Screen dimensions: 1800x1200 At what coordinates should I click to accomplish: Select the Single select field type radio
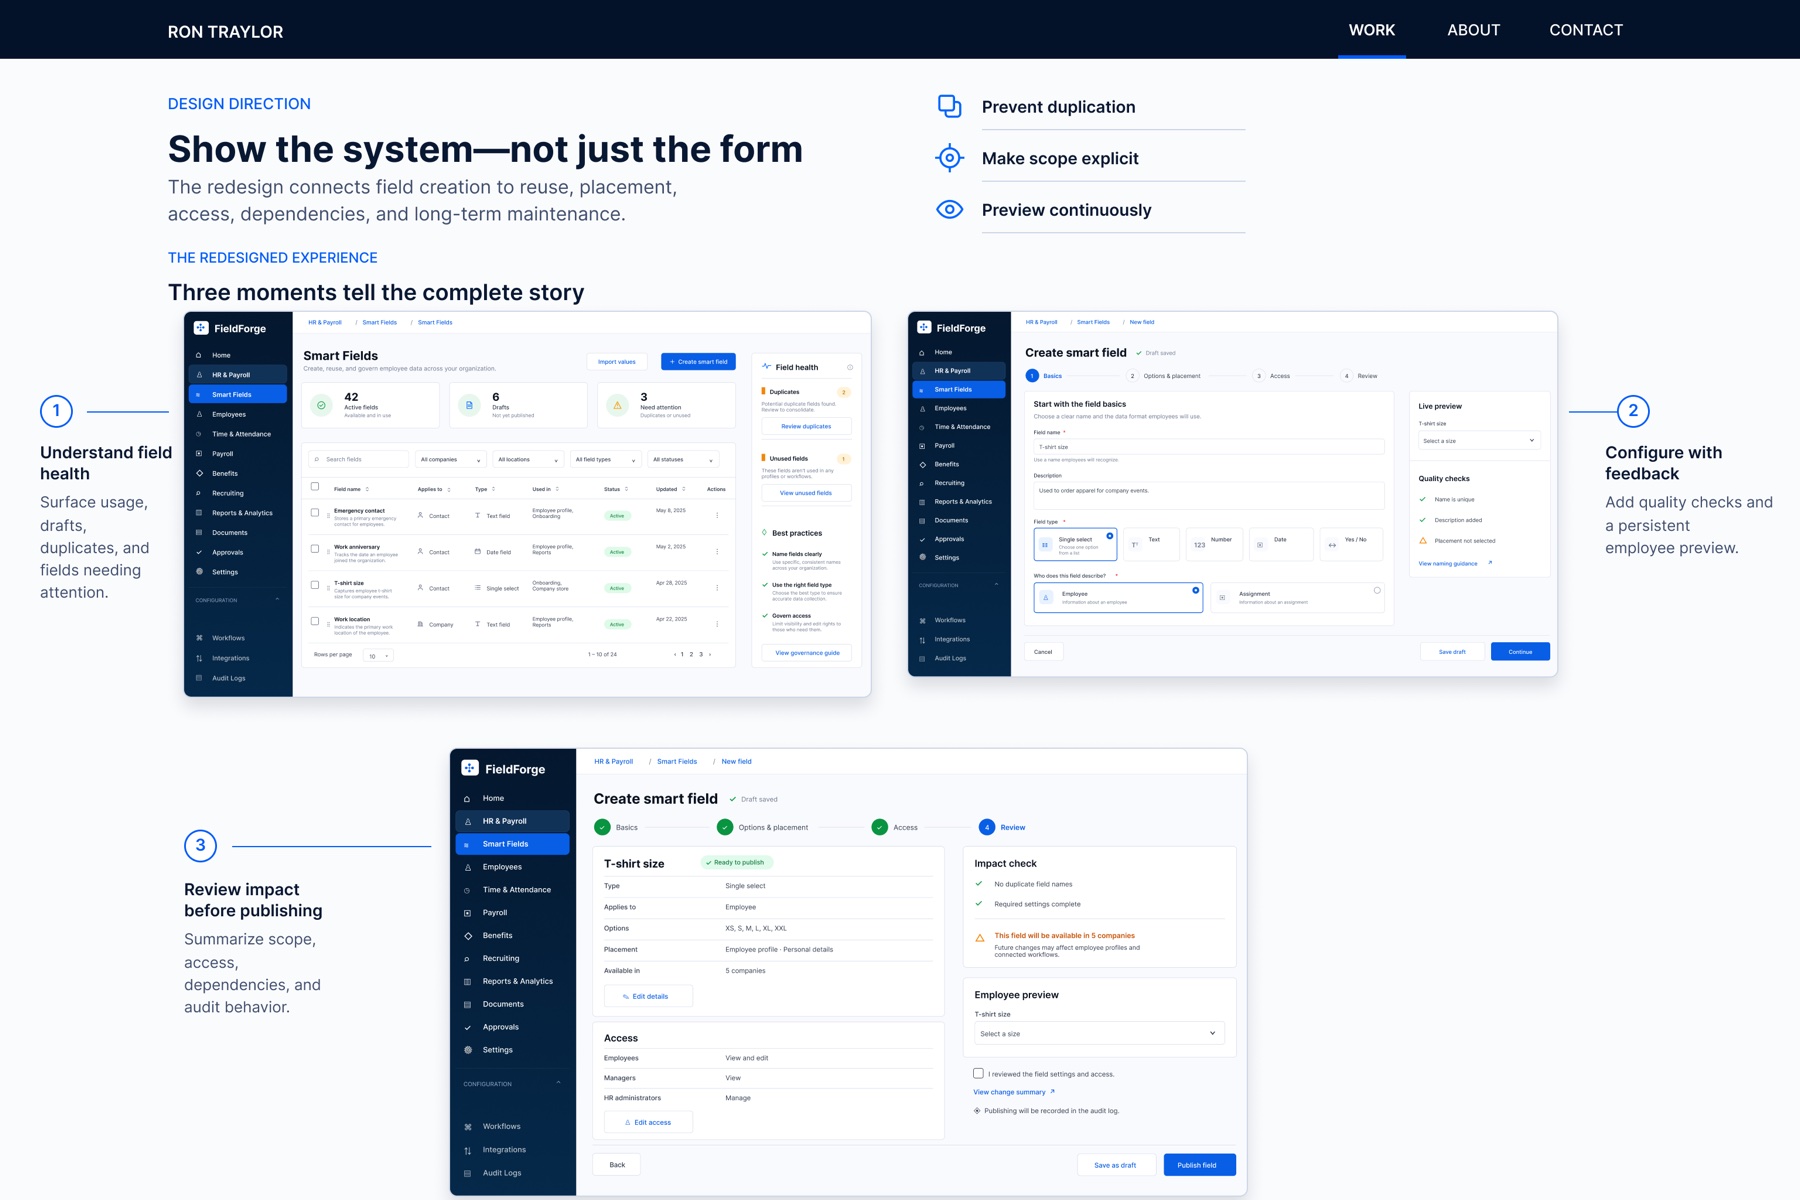(x=1109, y=536)
